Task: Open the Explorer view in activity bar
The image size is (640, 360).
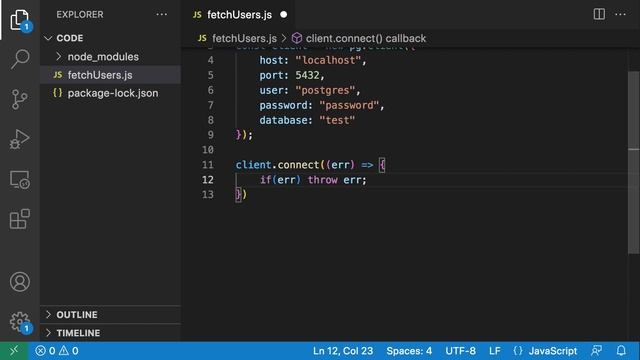Action: click(20, 20)
